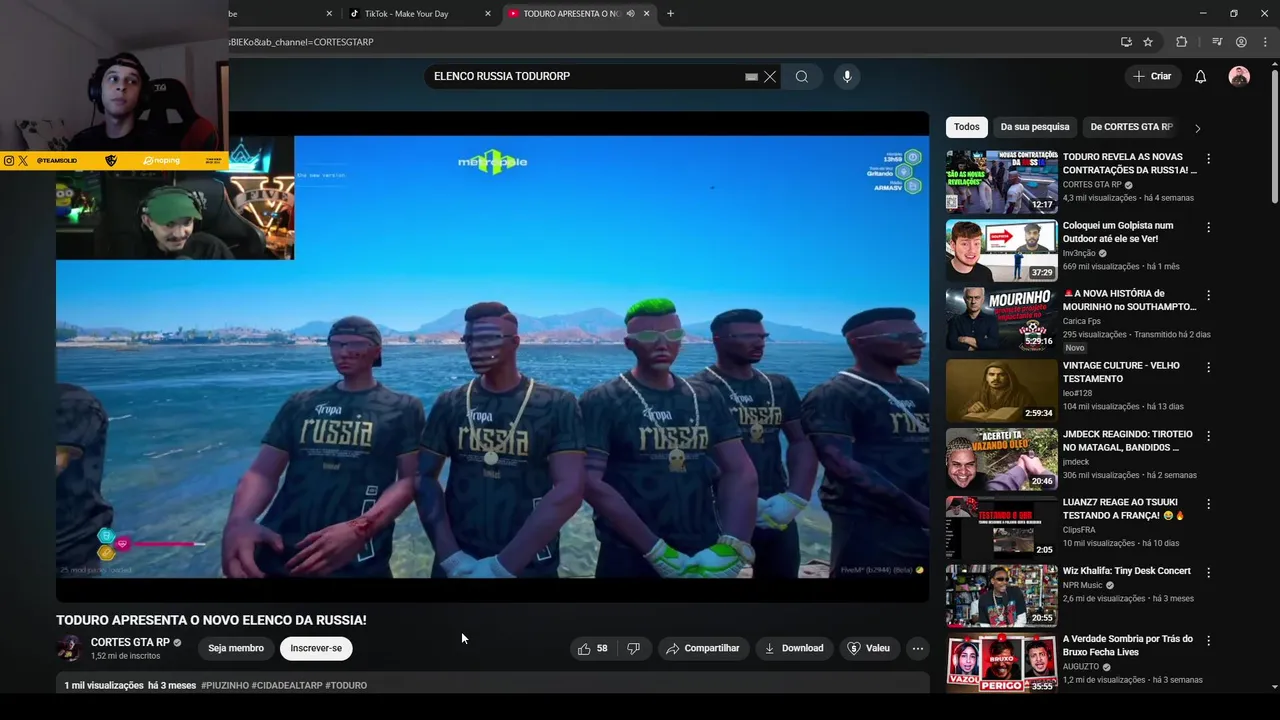Close the TikTok tab
1280x720 pixels.
[x=488, y=13]
